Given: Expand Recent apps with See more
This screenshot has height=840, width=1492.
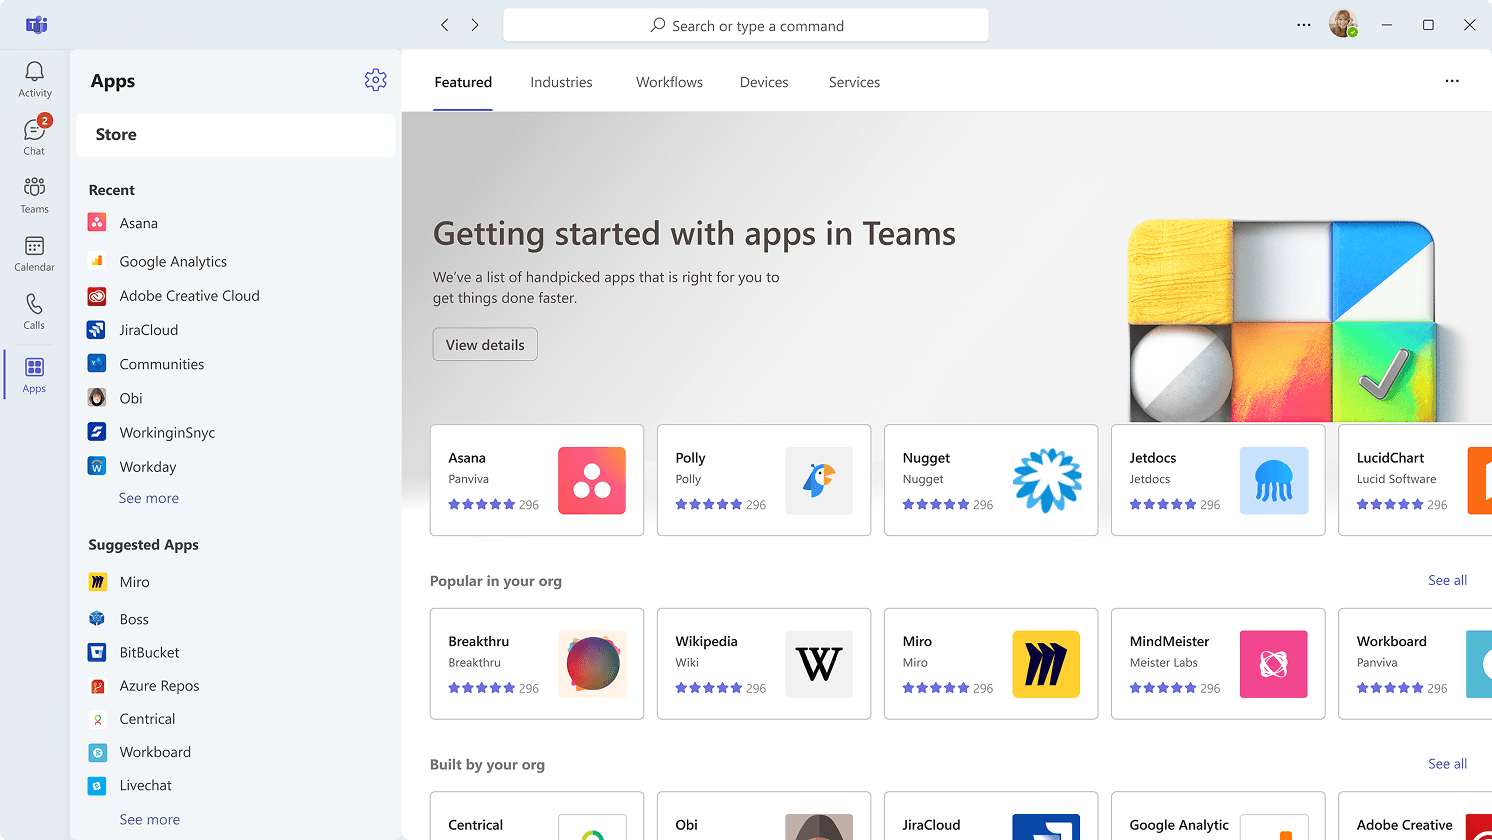Looking at the screenshot, I should 149,498.
